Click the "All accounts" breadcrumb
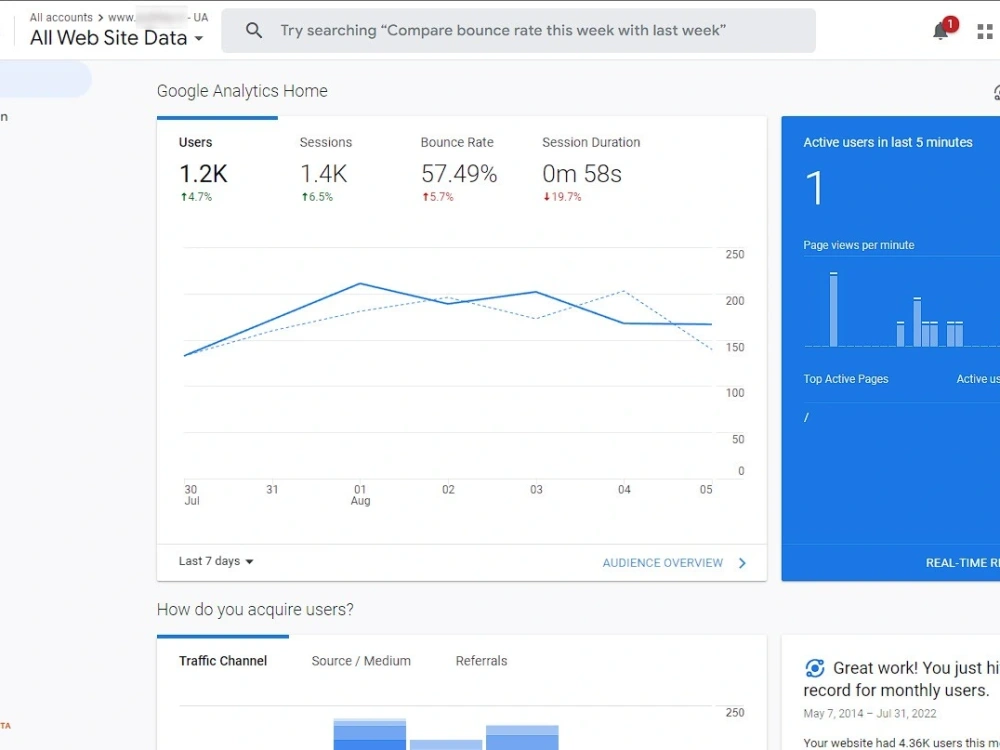Image resolution: width=1000 pixels, height=750 pixels. click(61, 17)
